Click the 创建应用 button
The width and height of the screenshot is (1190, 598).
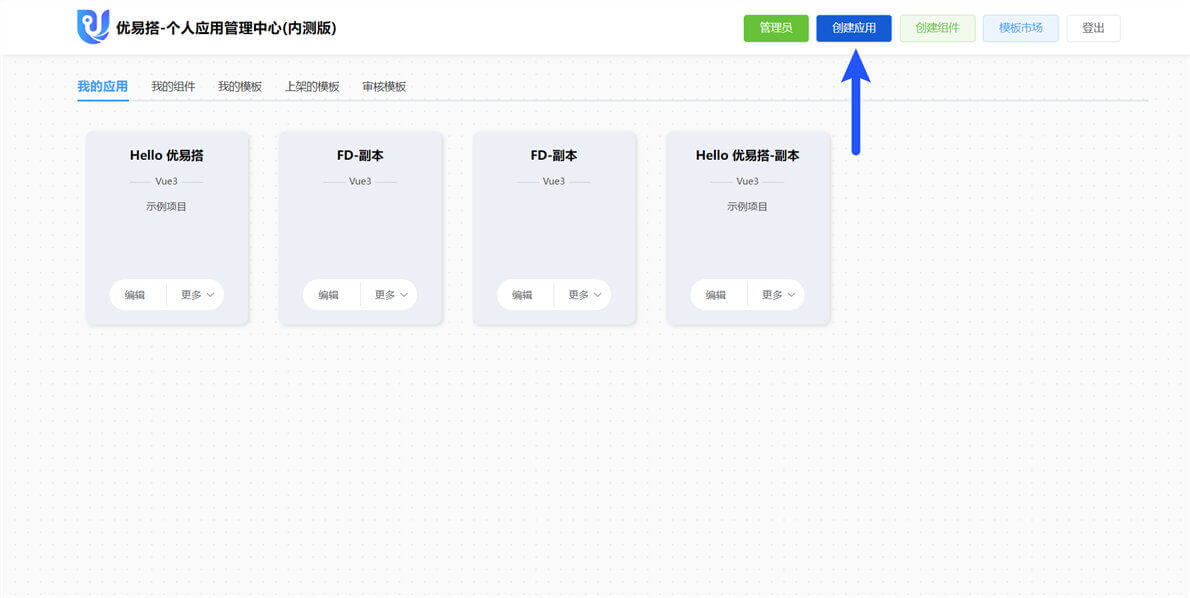(854, 28)
